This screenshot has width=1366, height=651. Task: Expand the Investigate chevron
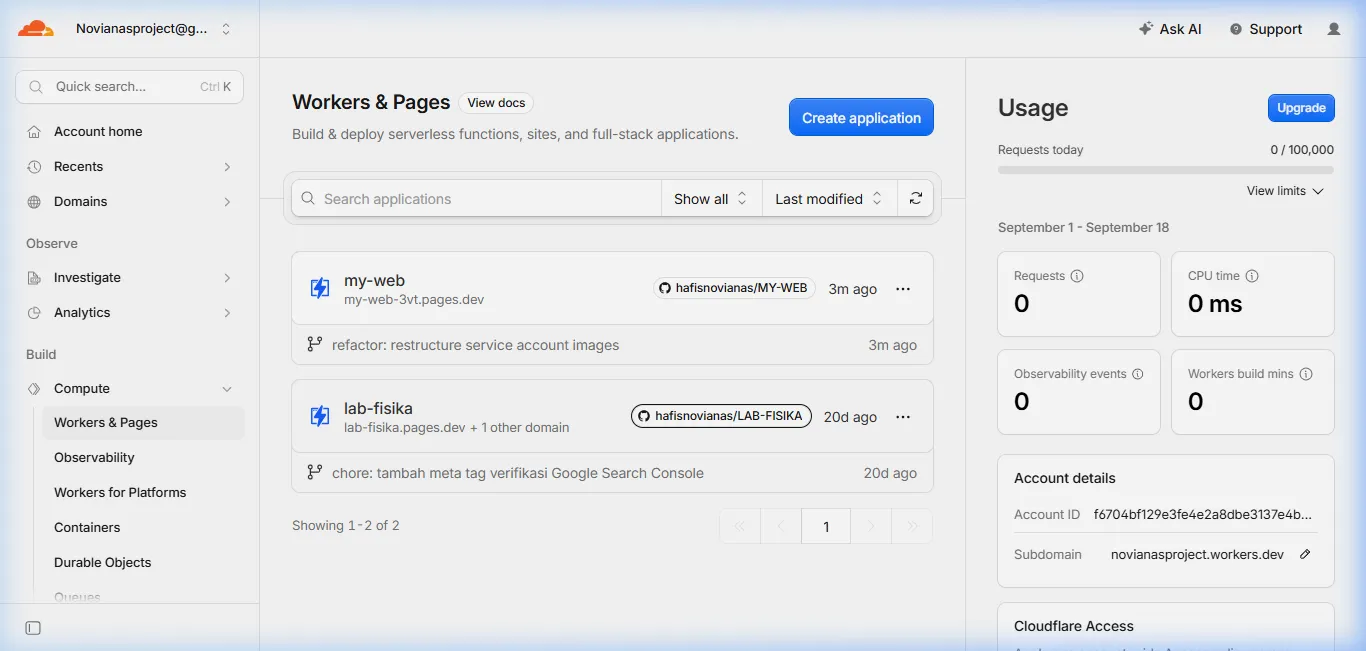[227, 277]
